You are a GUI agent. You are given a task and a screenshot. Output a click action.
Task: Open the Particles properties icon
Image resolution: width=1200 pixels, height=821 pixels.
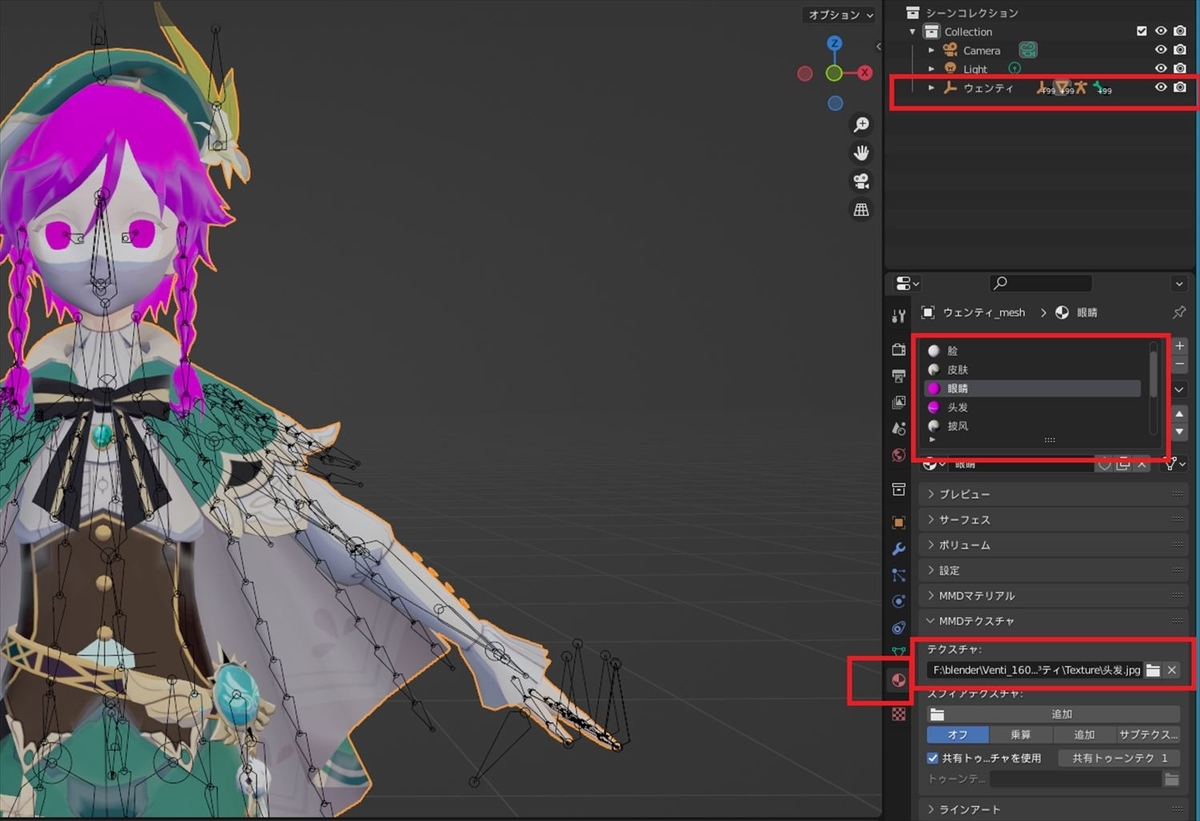898,575
